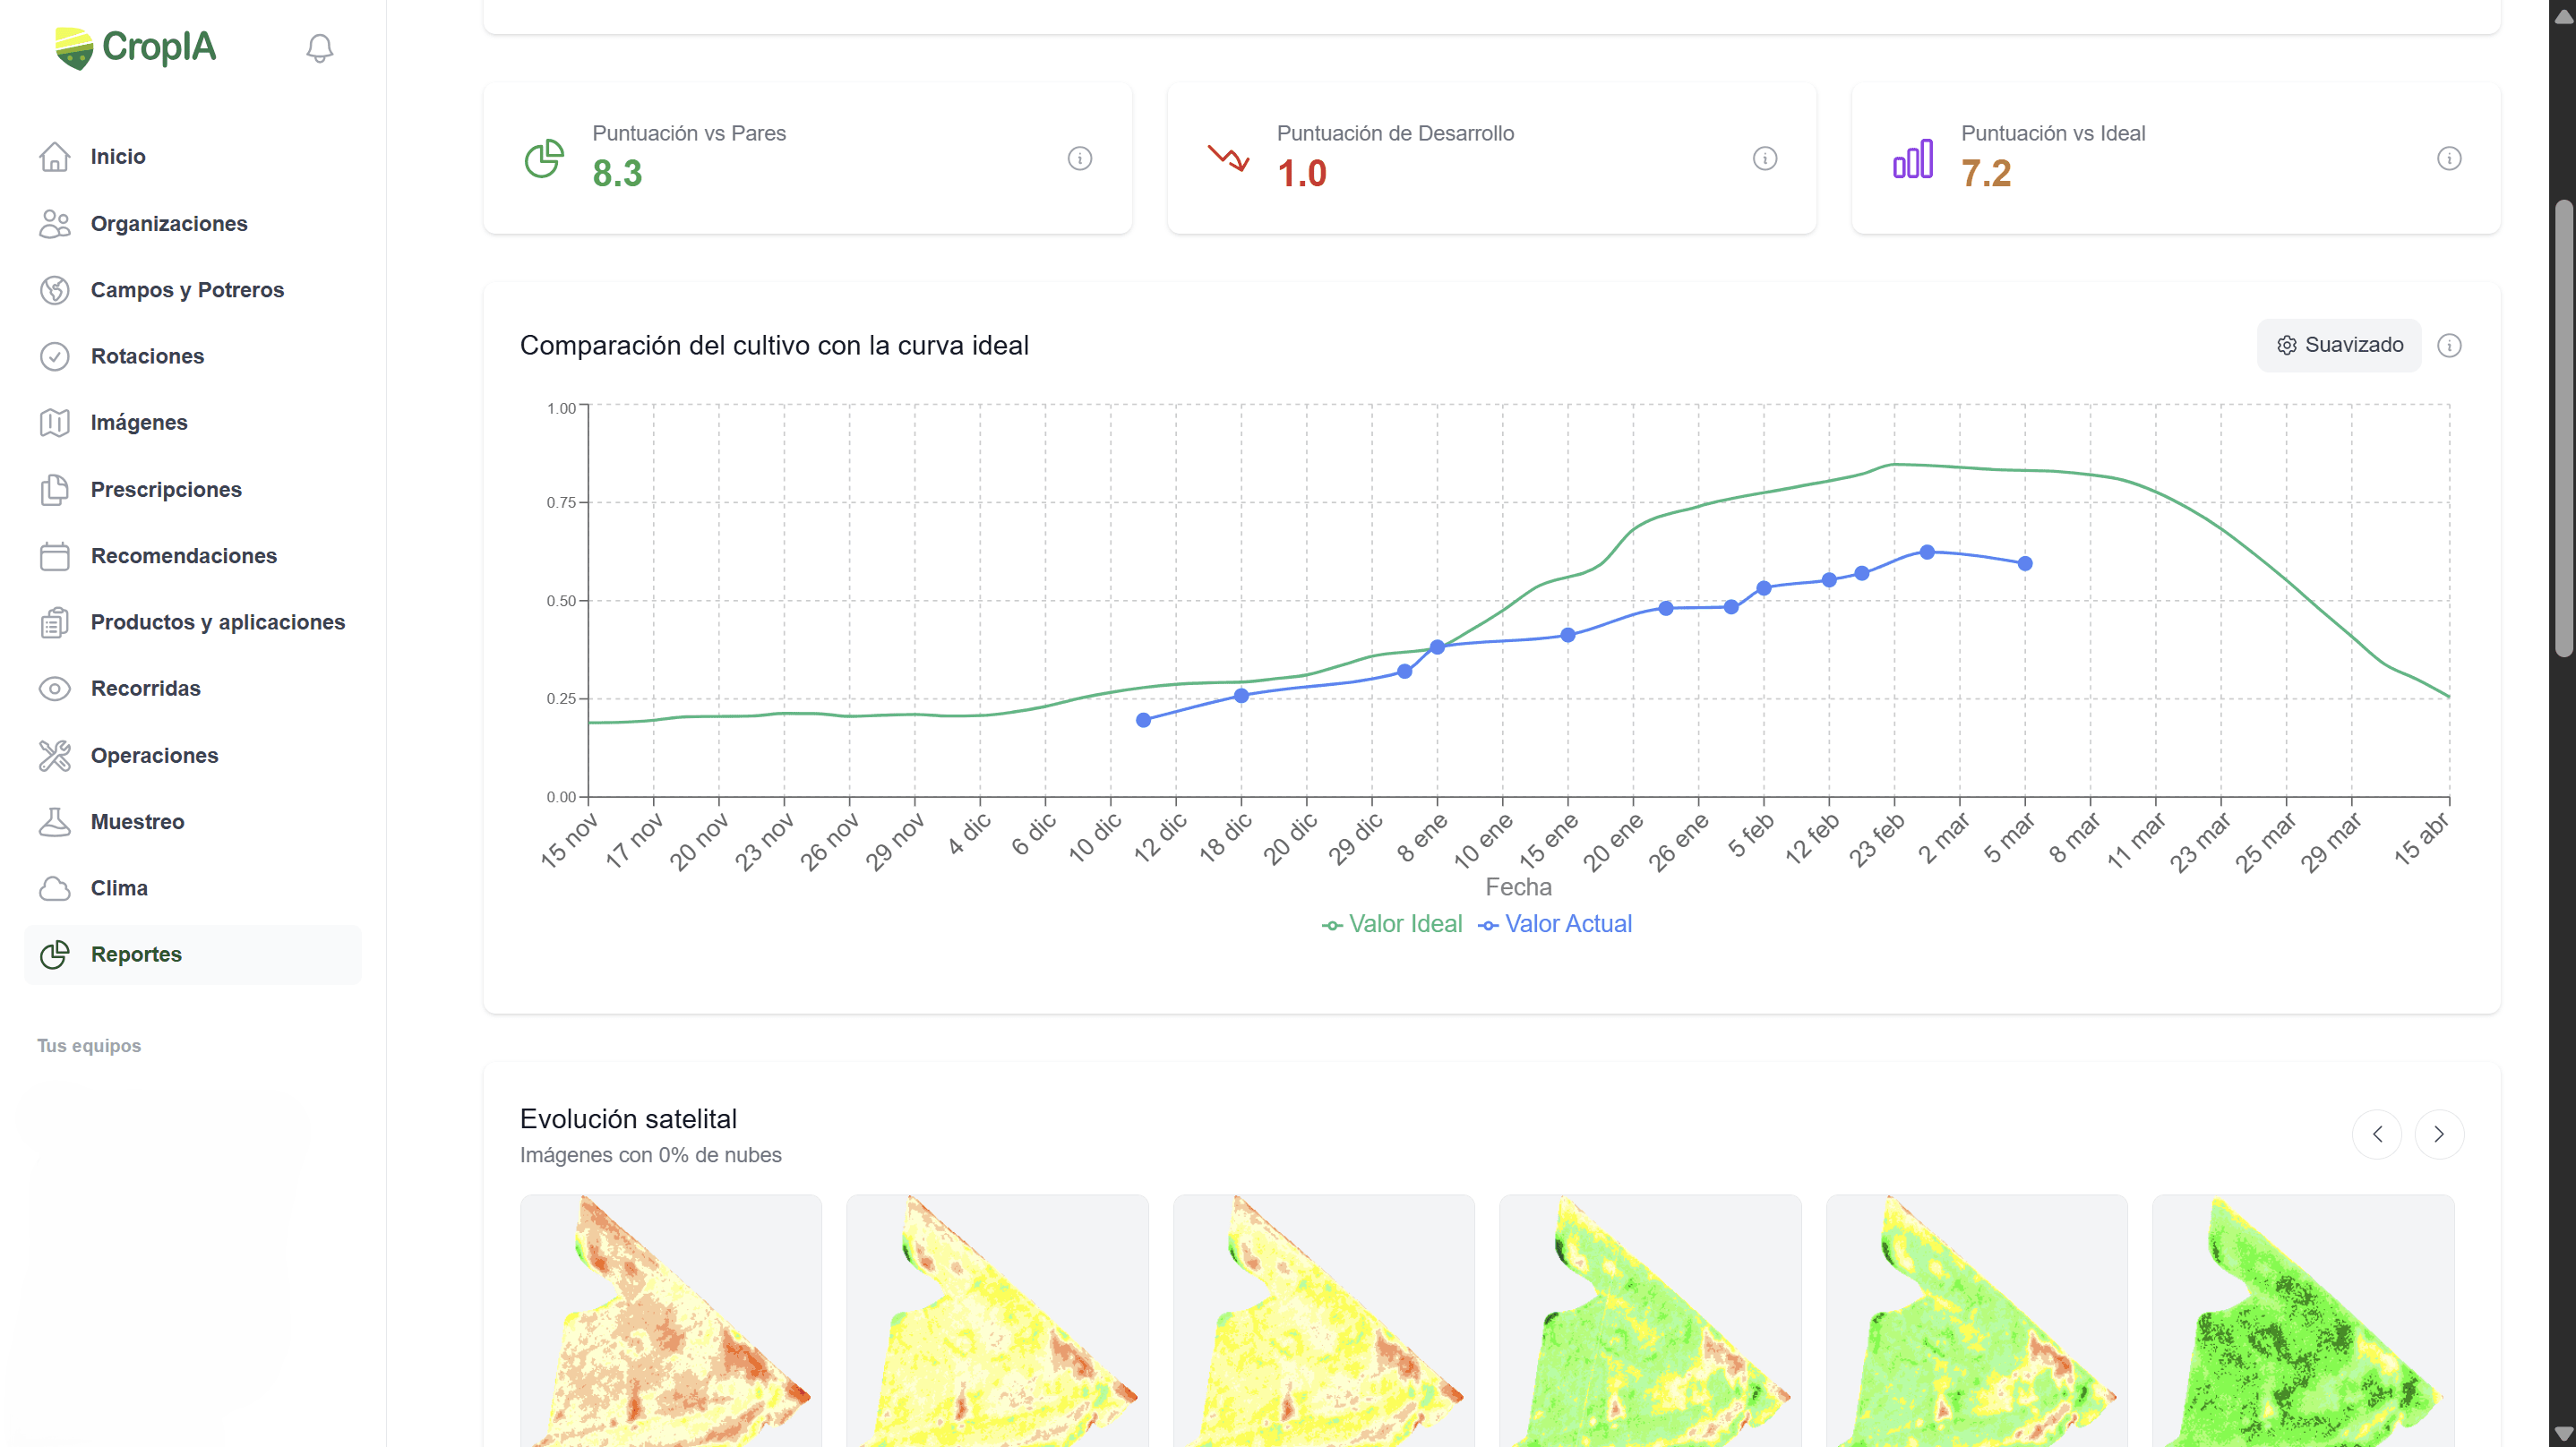Click the CropIA logo
This screenshot has width=2576, height=1447.
point(136,48)
